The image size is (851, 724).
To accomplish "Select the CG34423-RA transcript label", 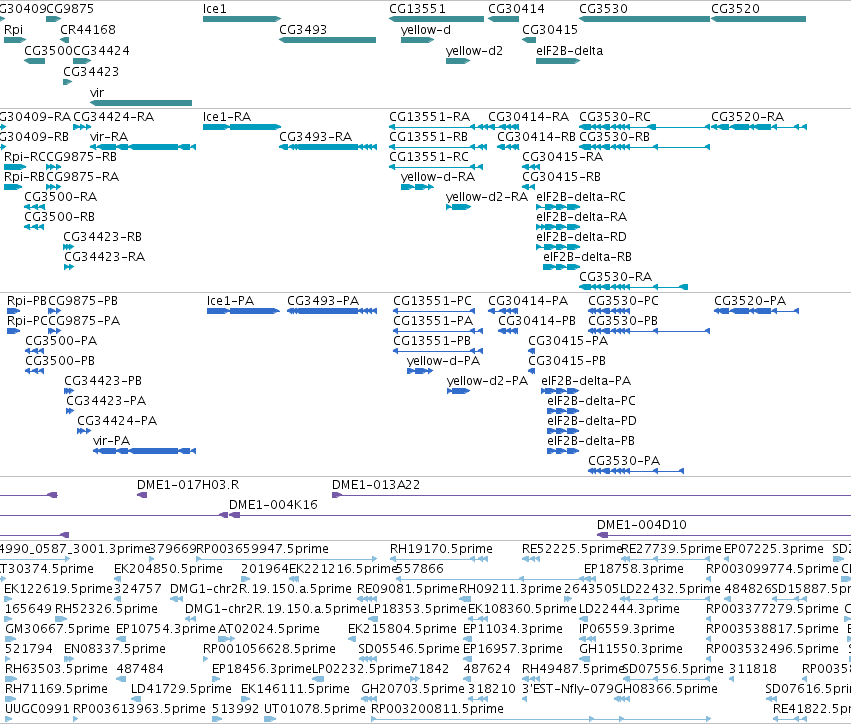I will [x=105, y=257].
